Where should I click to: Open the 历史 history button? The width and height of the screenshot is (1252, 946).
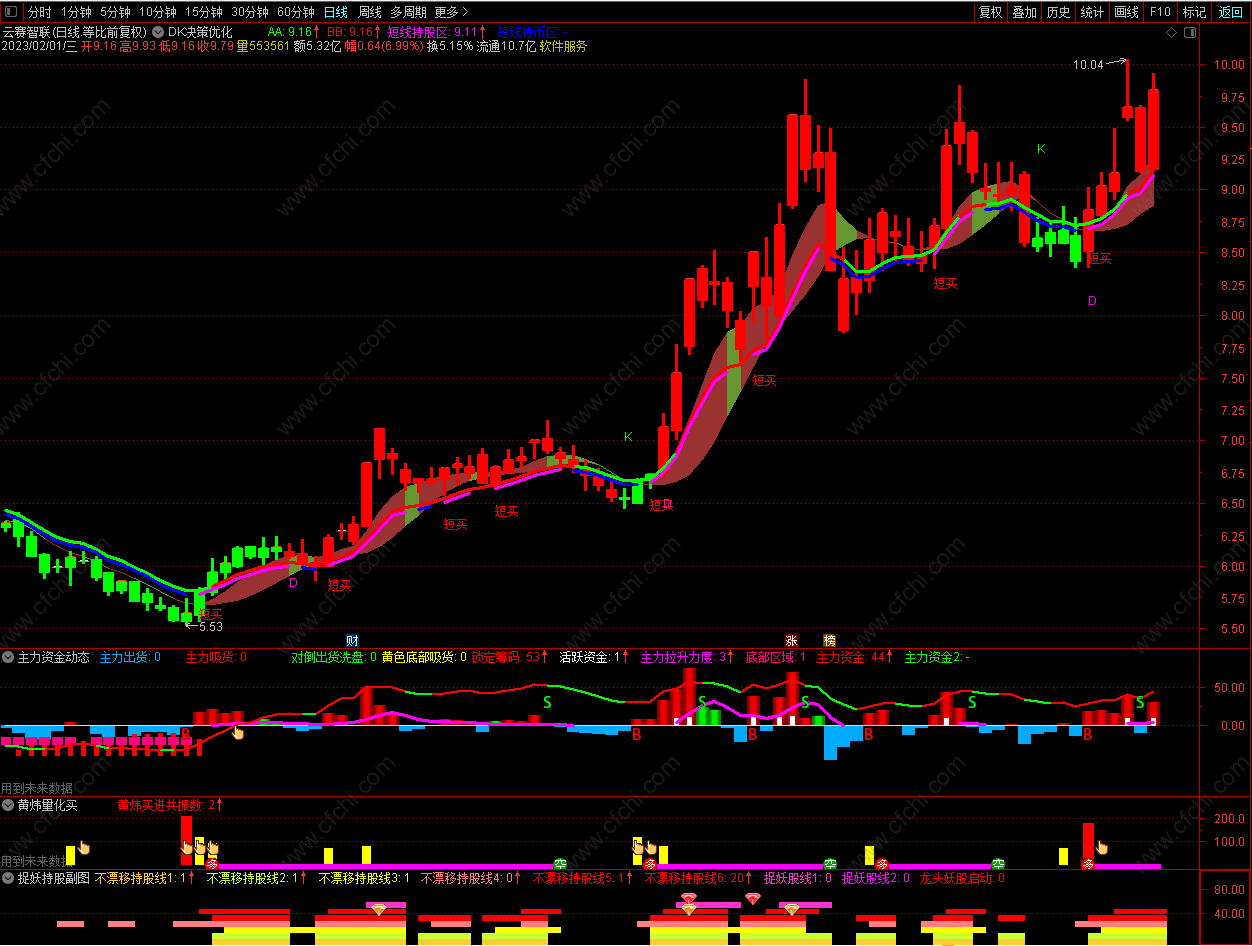tap(1058, 12)
